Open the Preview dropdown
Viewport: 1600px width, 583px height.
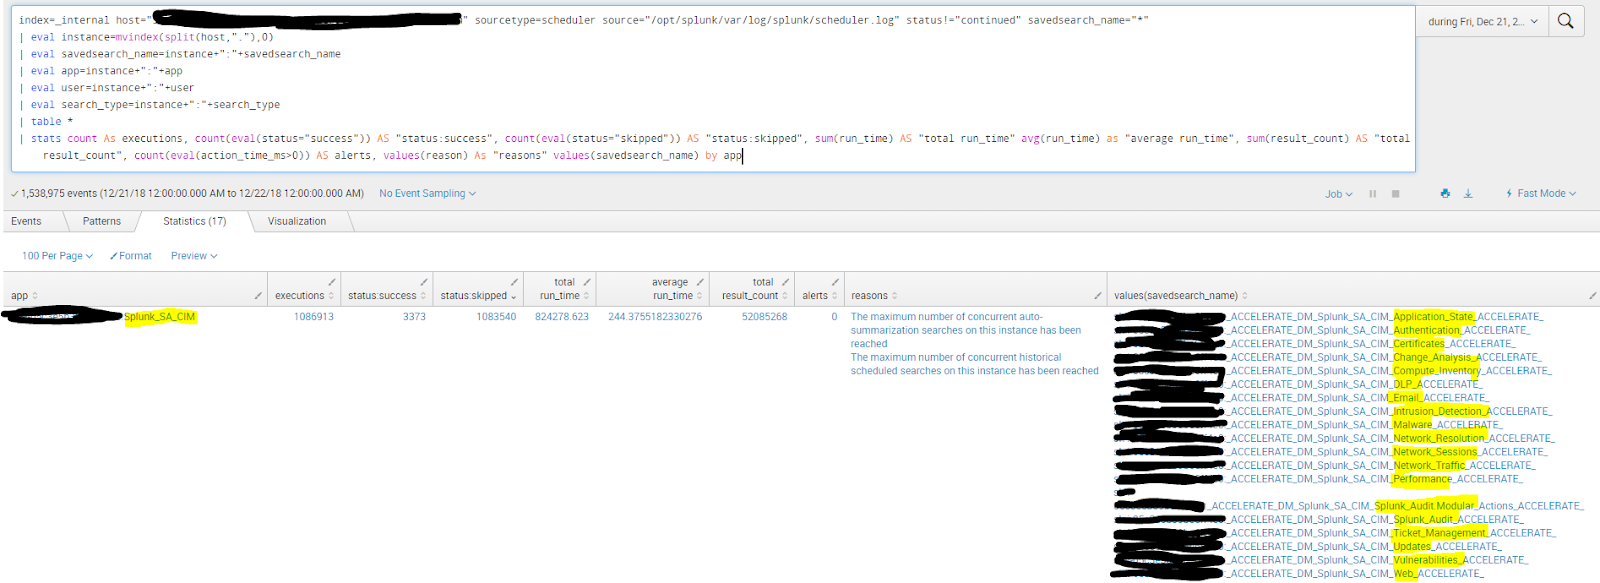point(194,256)
